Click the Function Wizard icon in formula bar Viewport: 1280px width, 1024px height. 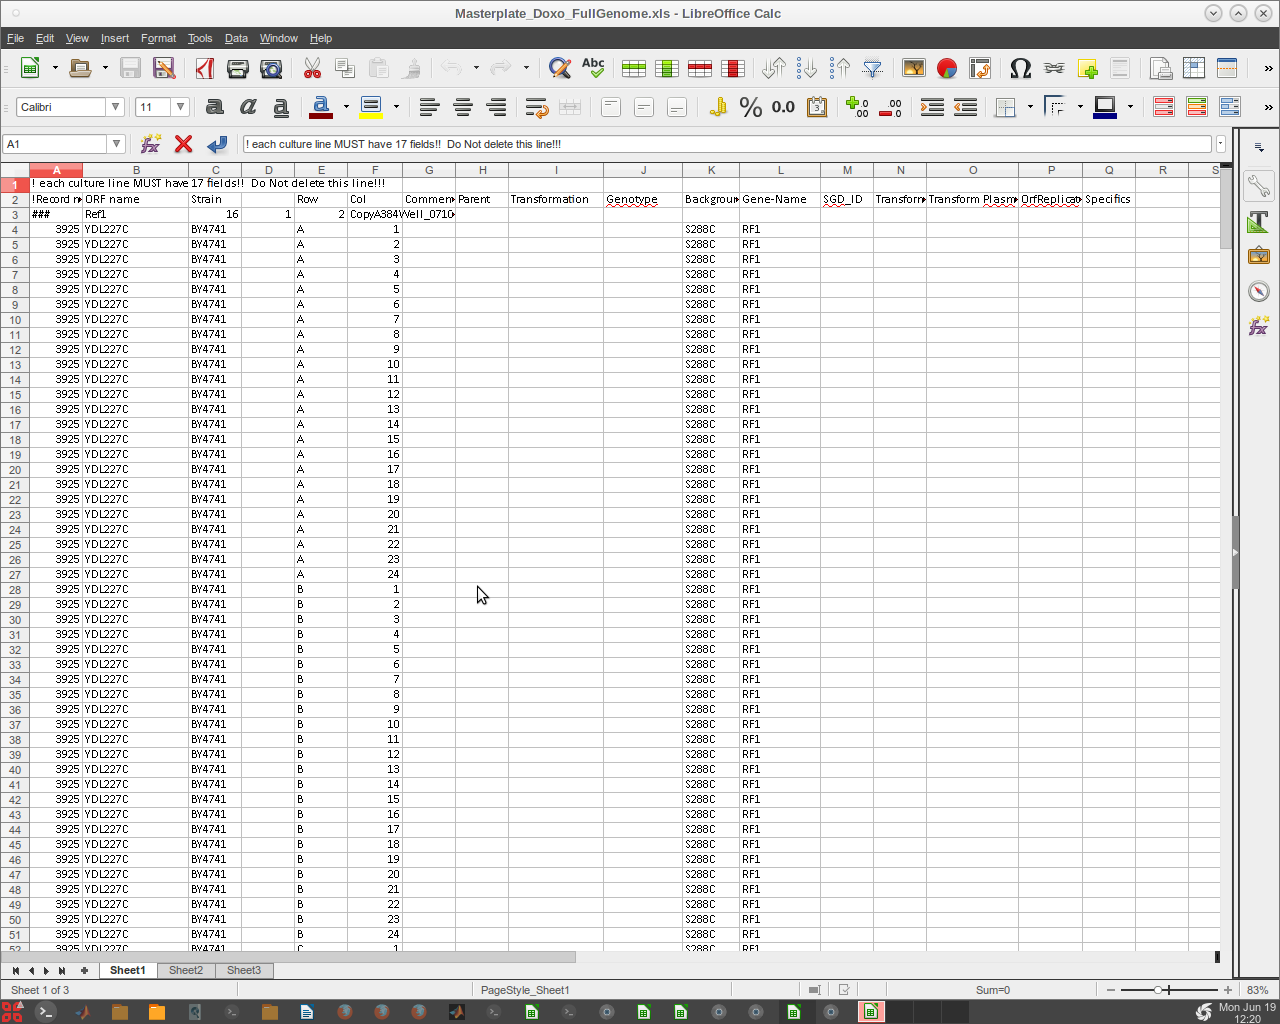tap(151, 144)
